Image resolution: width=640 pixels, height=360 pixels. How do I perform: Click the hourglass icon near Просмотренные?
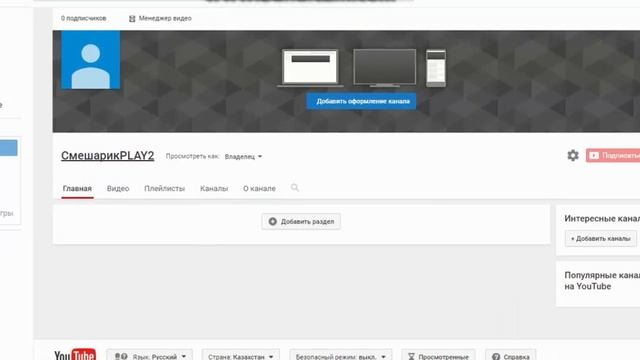[x=411, y=357]
